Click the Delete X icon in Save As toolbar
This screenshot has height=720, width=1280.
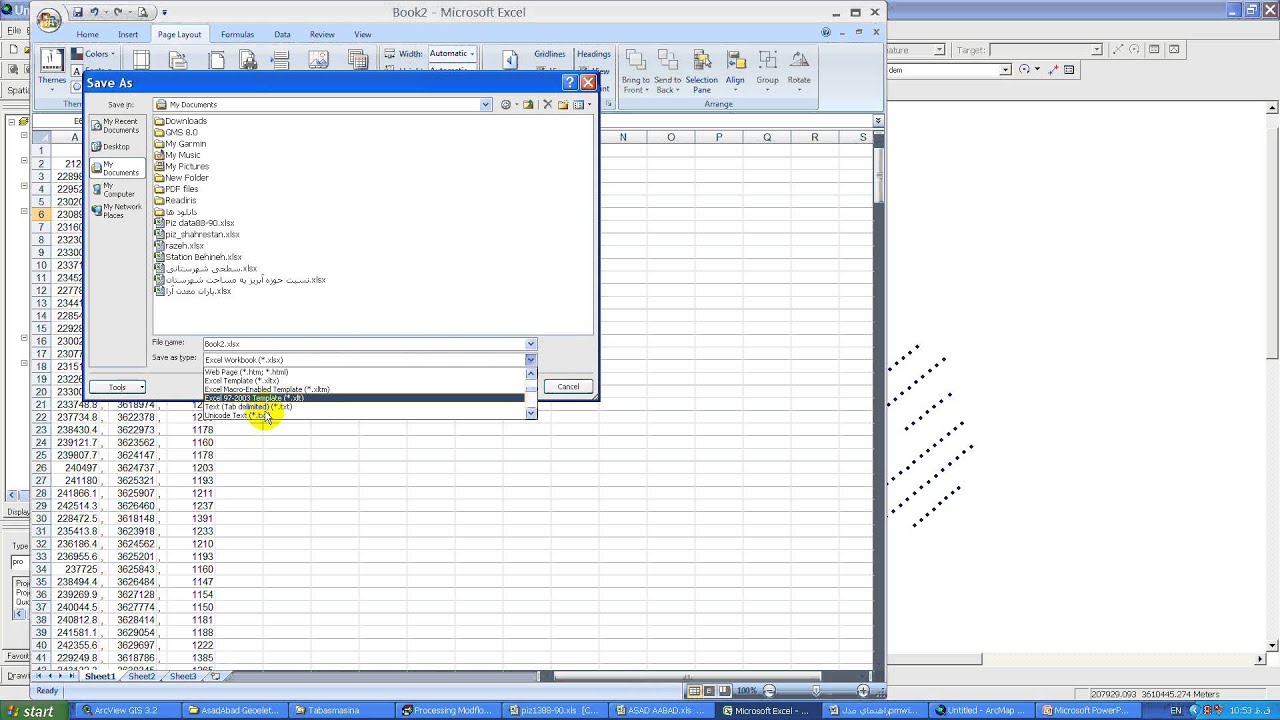[x=547, y=104]
